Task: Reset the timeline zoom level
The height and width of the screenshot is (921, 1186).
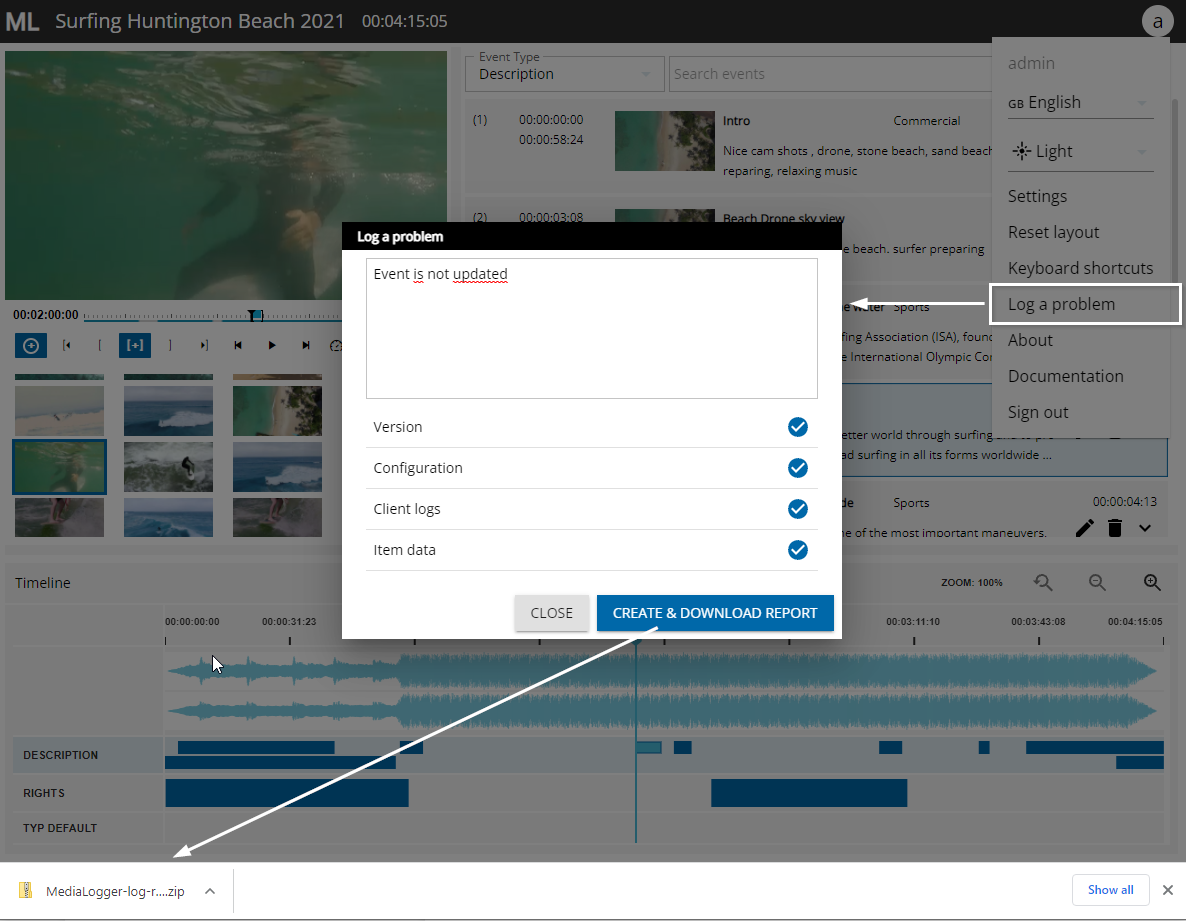Action: coord(1043,582)
